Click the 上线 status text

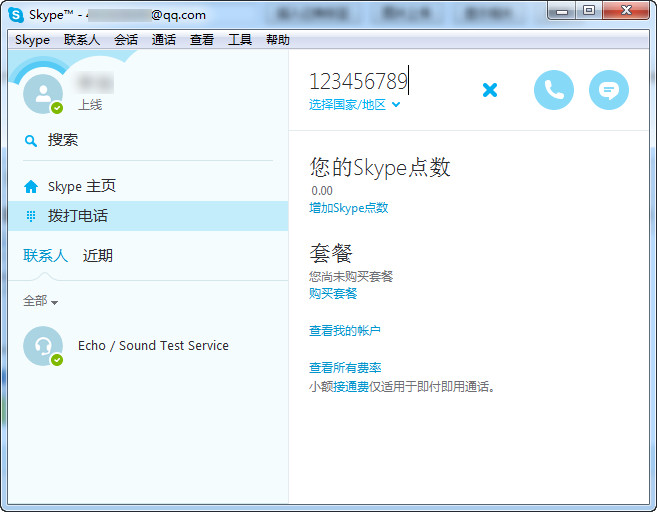tap(90, 105)
